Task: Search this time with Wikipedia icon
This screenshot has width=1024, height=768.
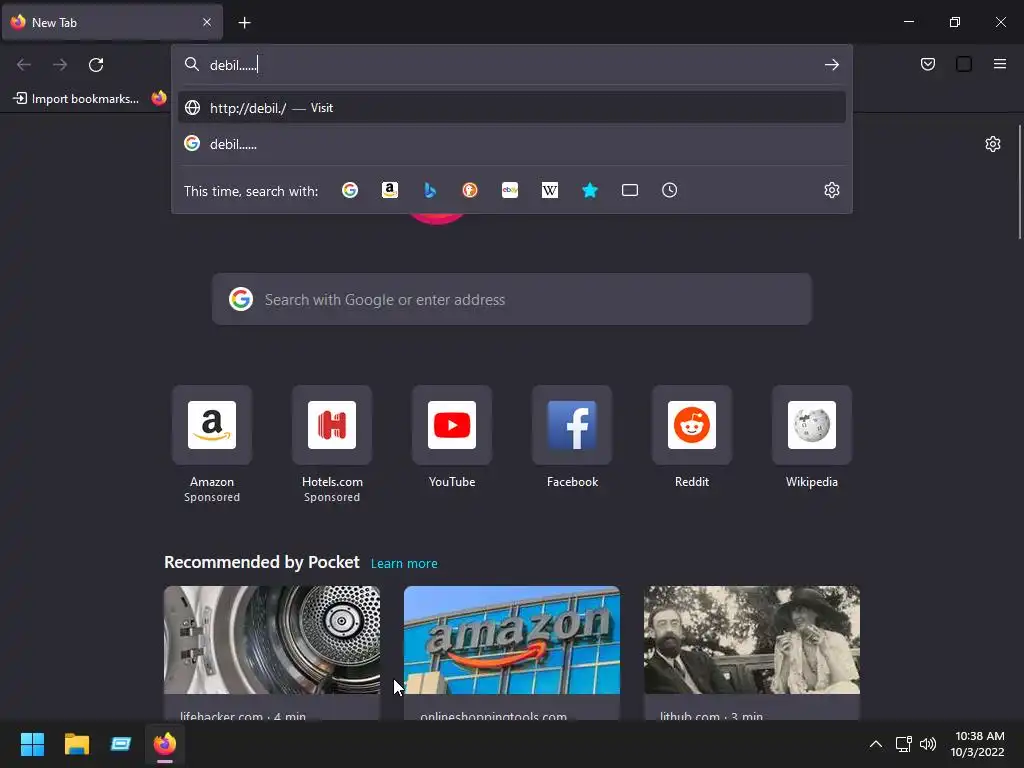Action: click(x=550, y=190)
